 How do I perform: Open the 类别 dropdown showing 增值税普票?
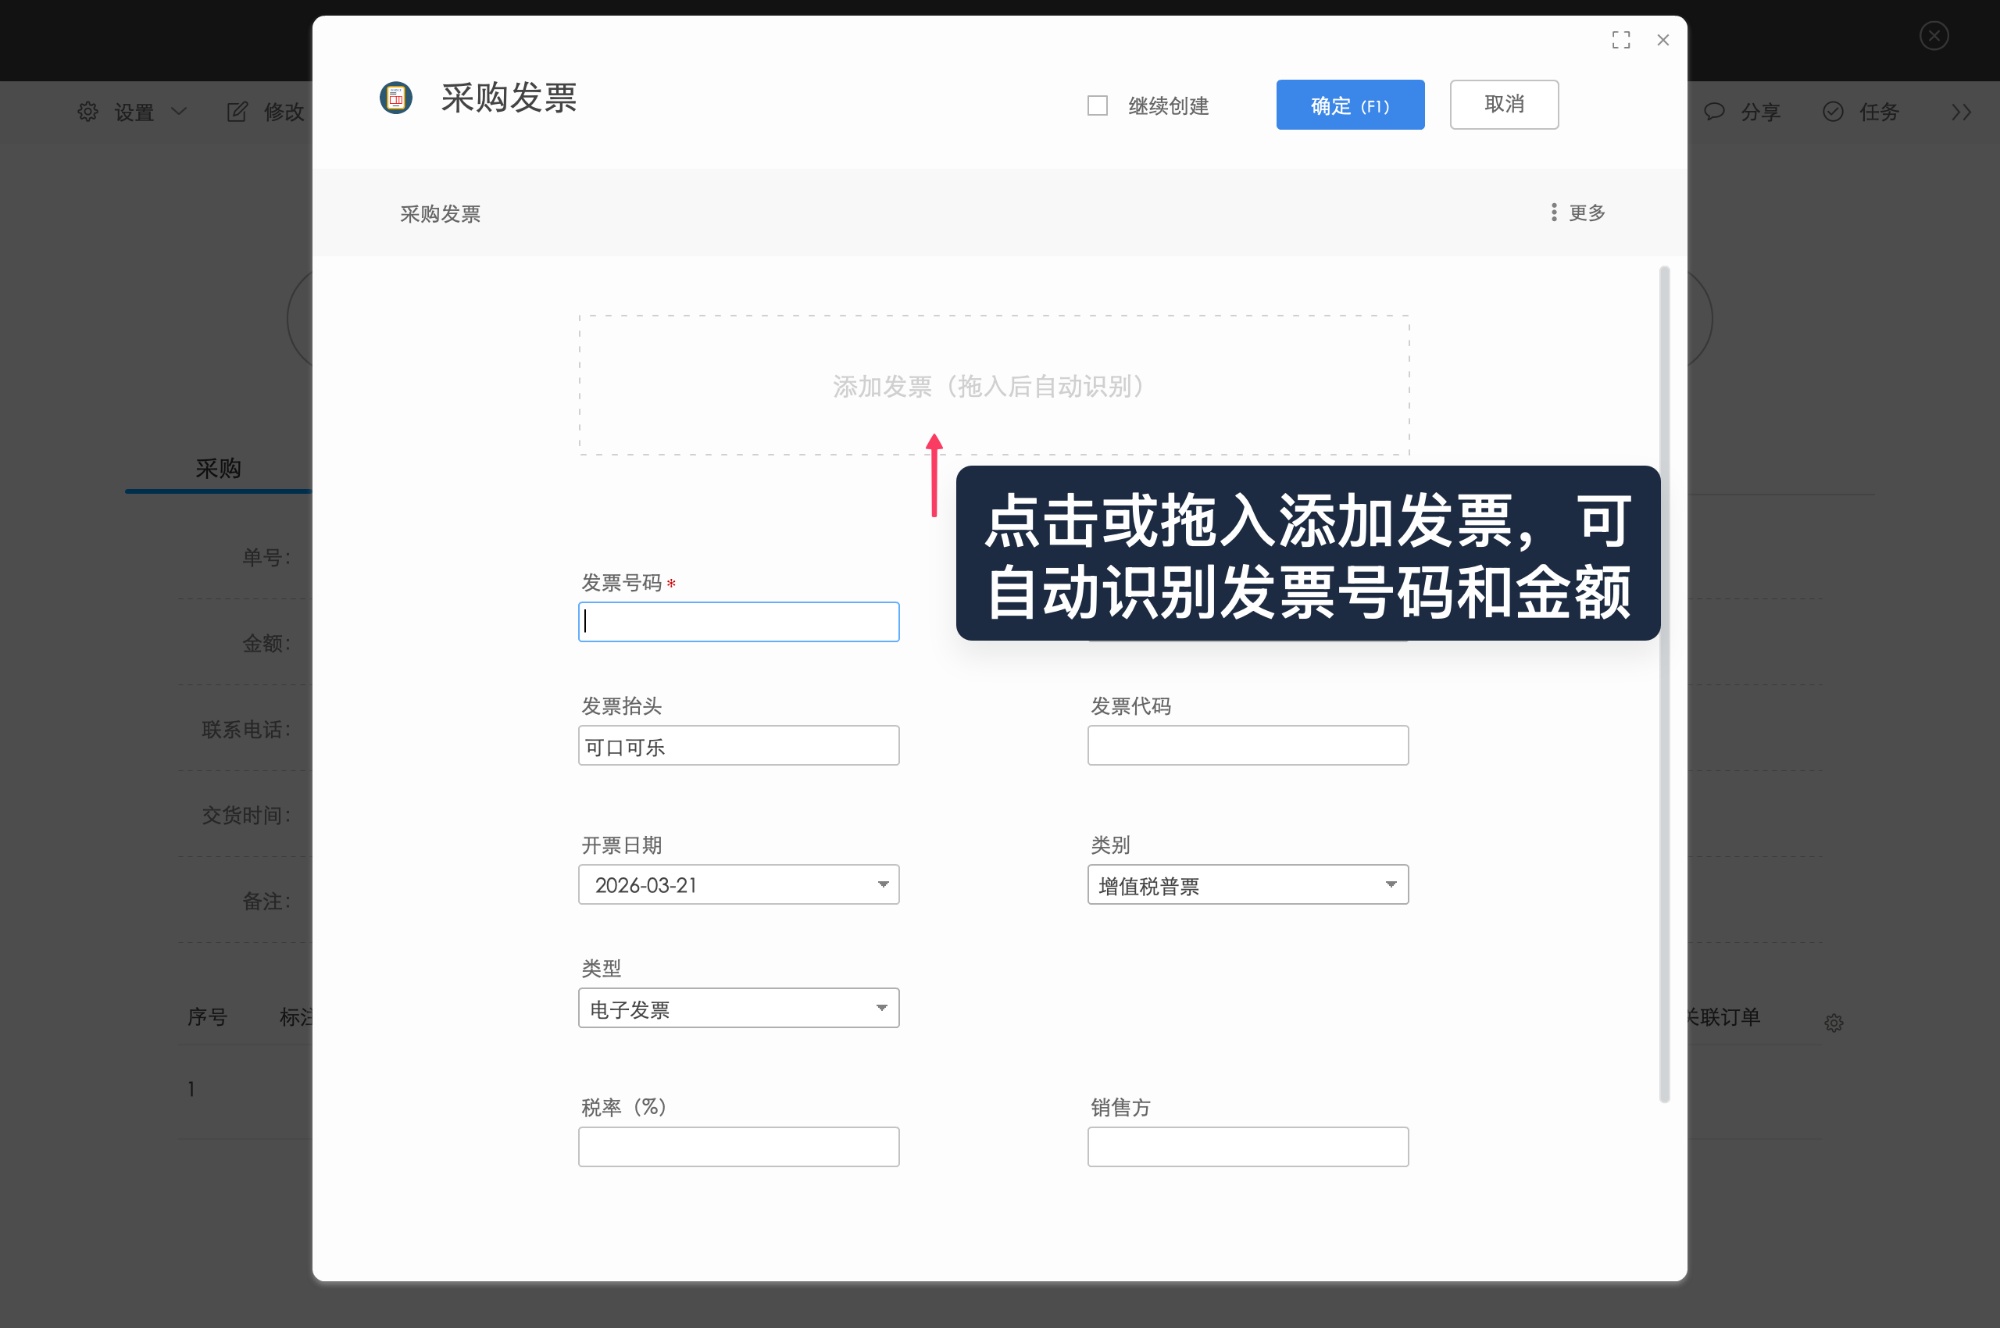[x=1391, y=884]
